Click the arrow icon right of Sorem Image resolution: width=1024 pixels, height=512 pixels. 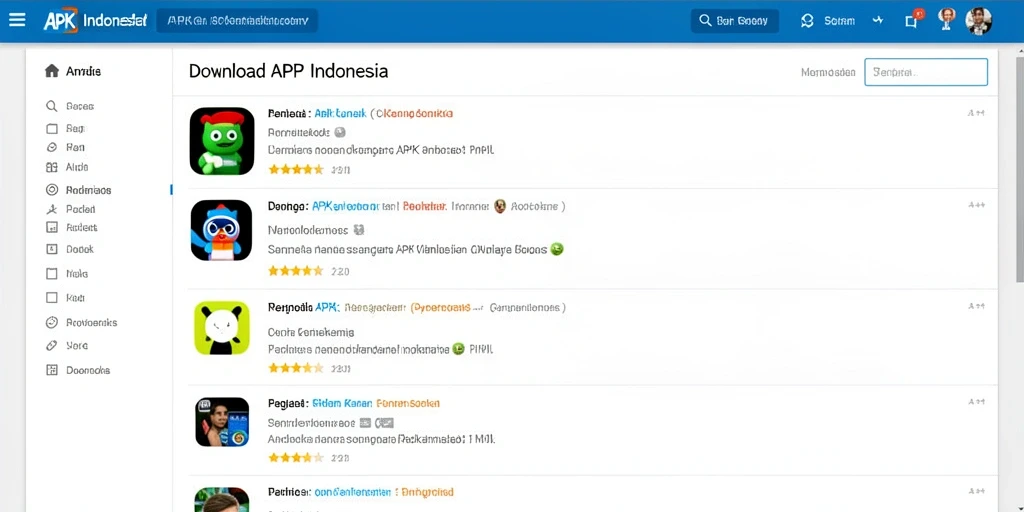[878, 21]
